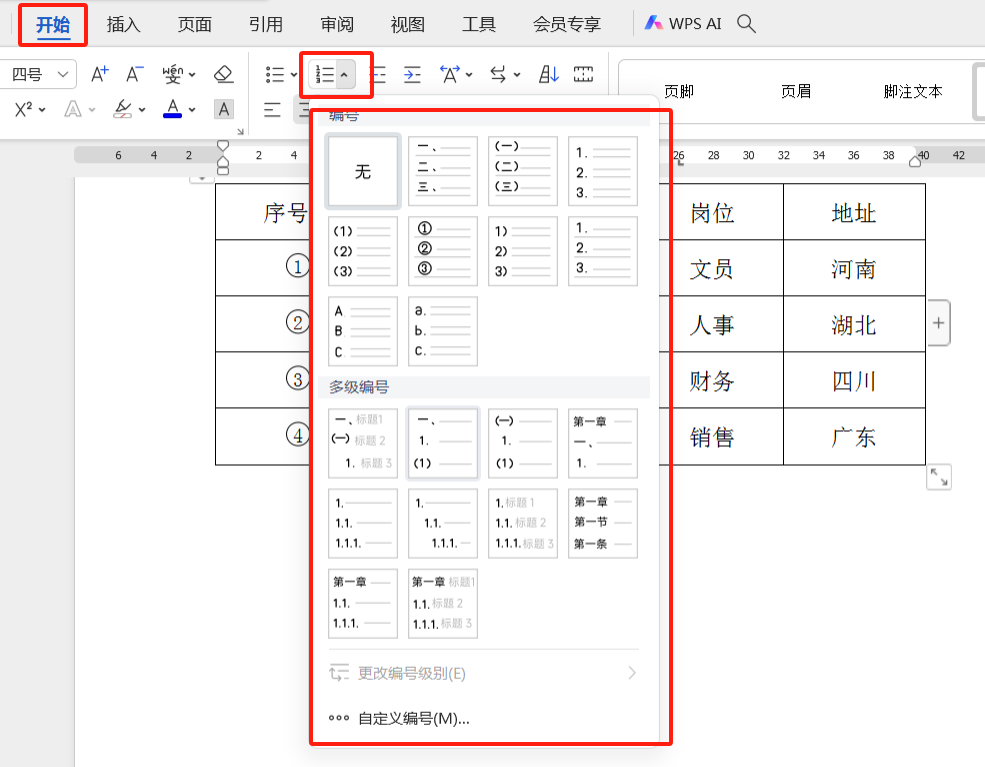Click the phonetic guide (wén) icon

[x=172, y=74]
